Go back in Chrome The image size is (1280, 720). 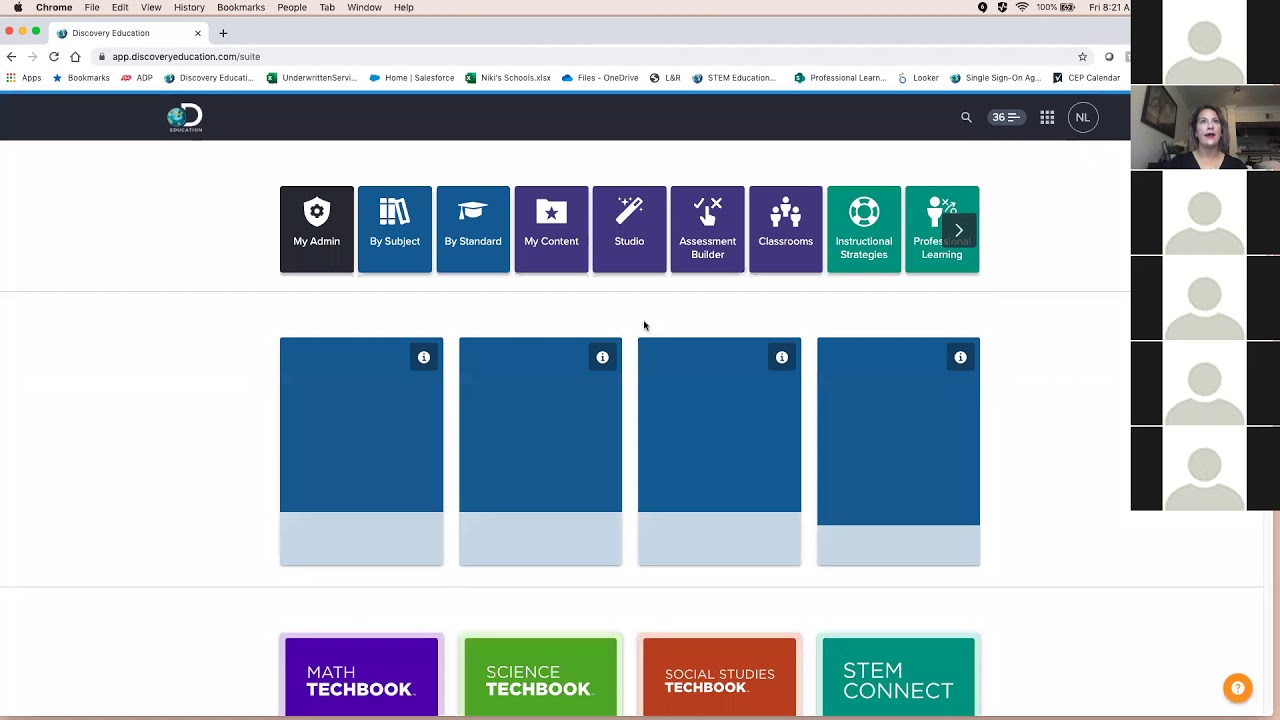pos(11,57)
